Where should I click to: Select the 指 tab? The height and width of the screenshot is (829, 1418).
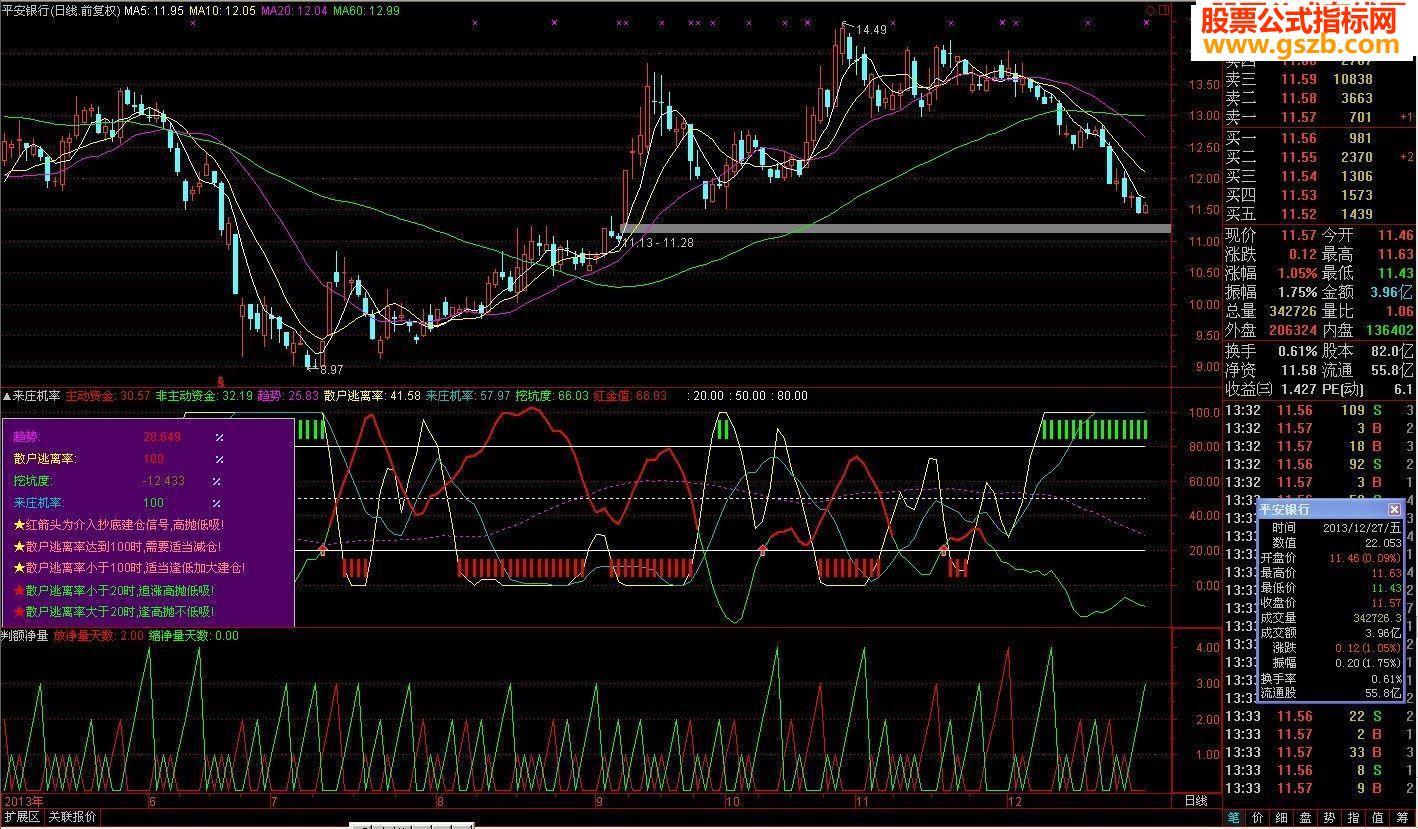[1354, 818]
